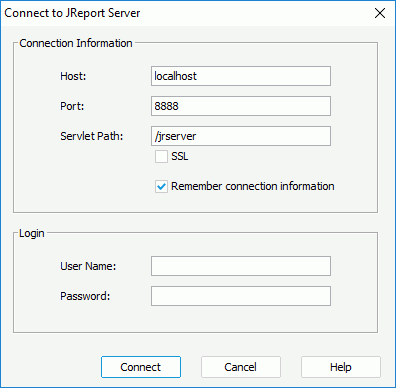Select the Servlet Path input field
The image size is (396, 388).
click(x=241, y=136)
